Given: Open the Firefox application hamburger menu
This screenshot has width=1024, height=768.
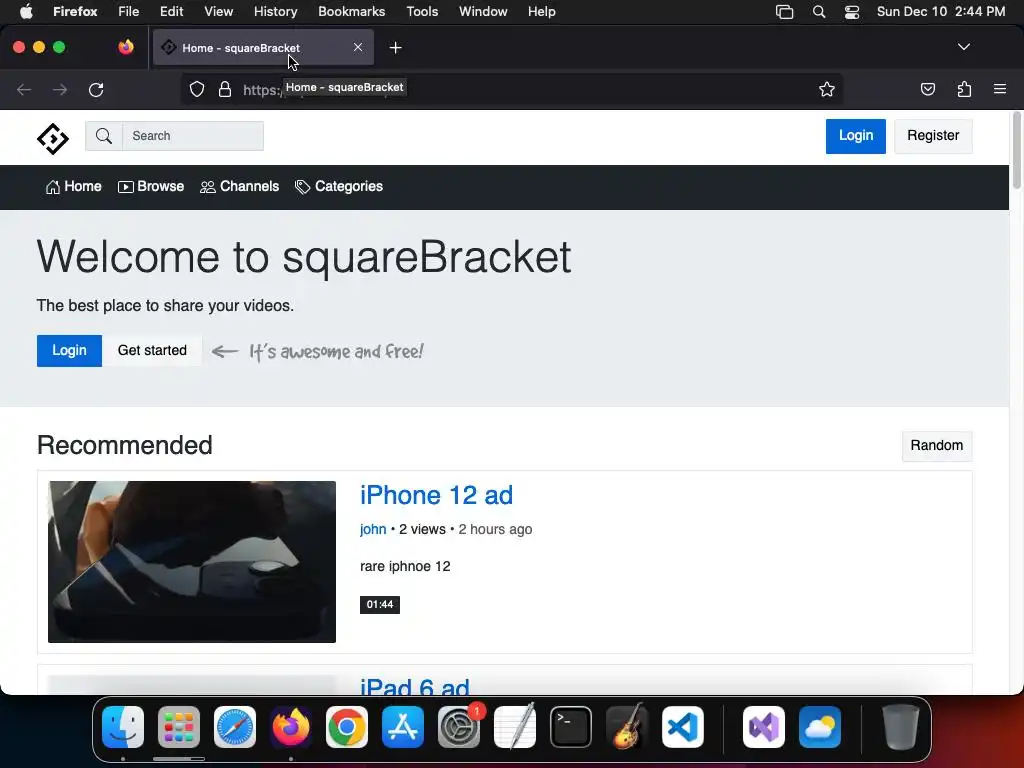Looking at the screenshot, I should (1000, 89).
